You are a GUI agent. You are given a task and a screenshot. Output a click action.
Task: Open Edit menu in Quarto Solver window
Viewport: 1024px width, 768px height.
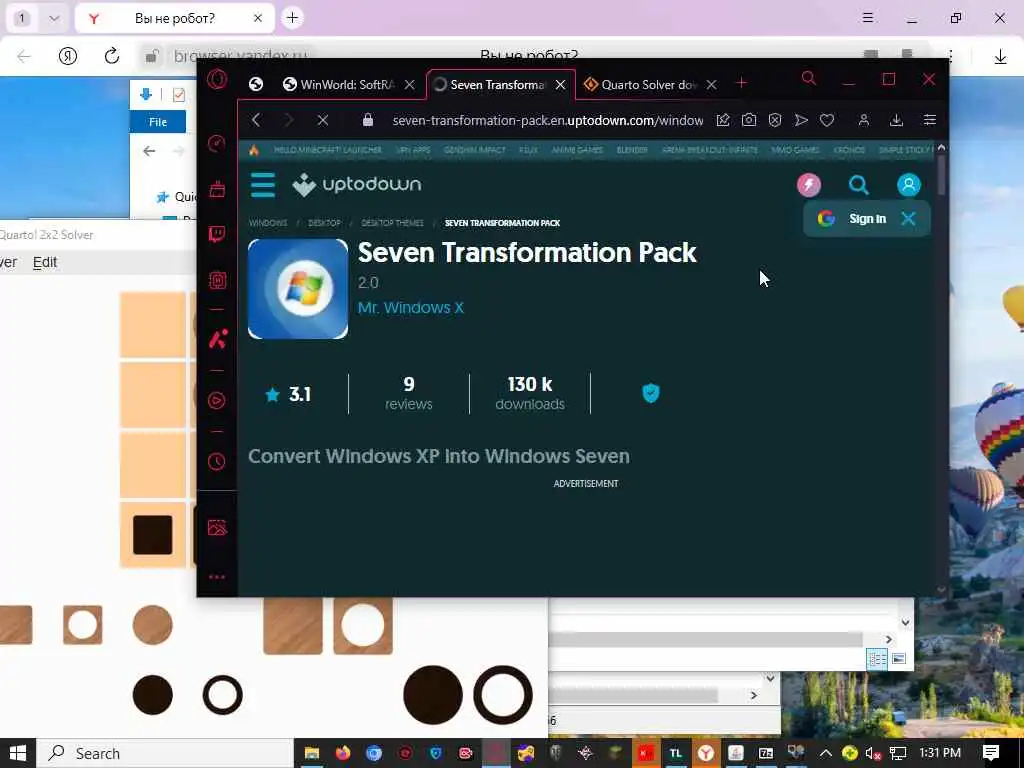45,262
